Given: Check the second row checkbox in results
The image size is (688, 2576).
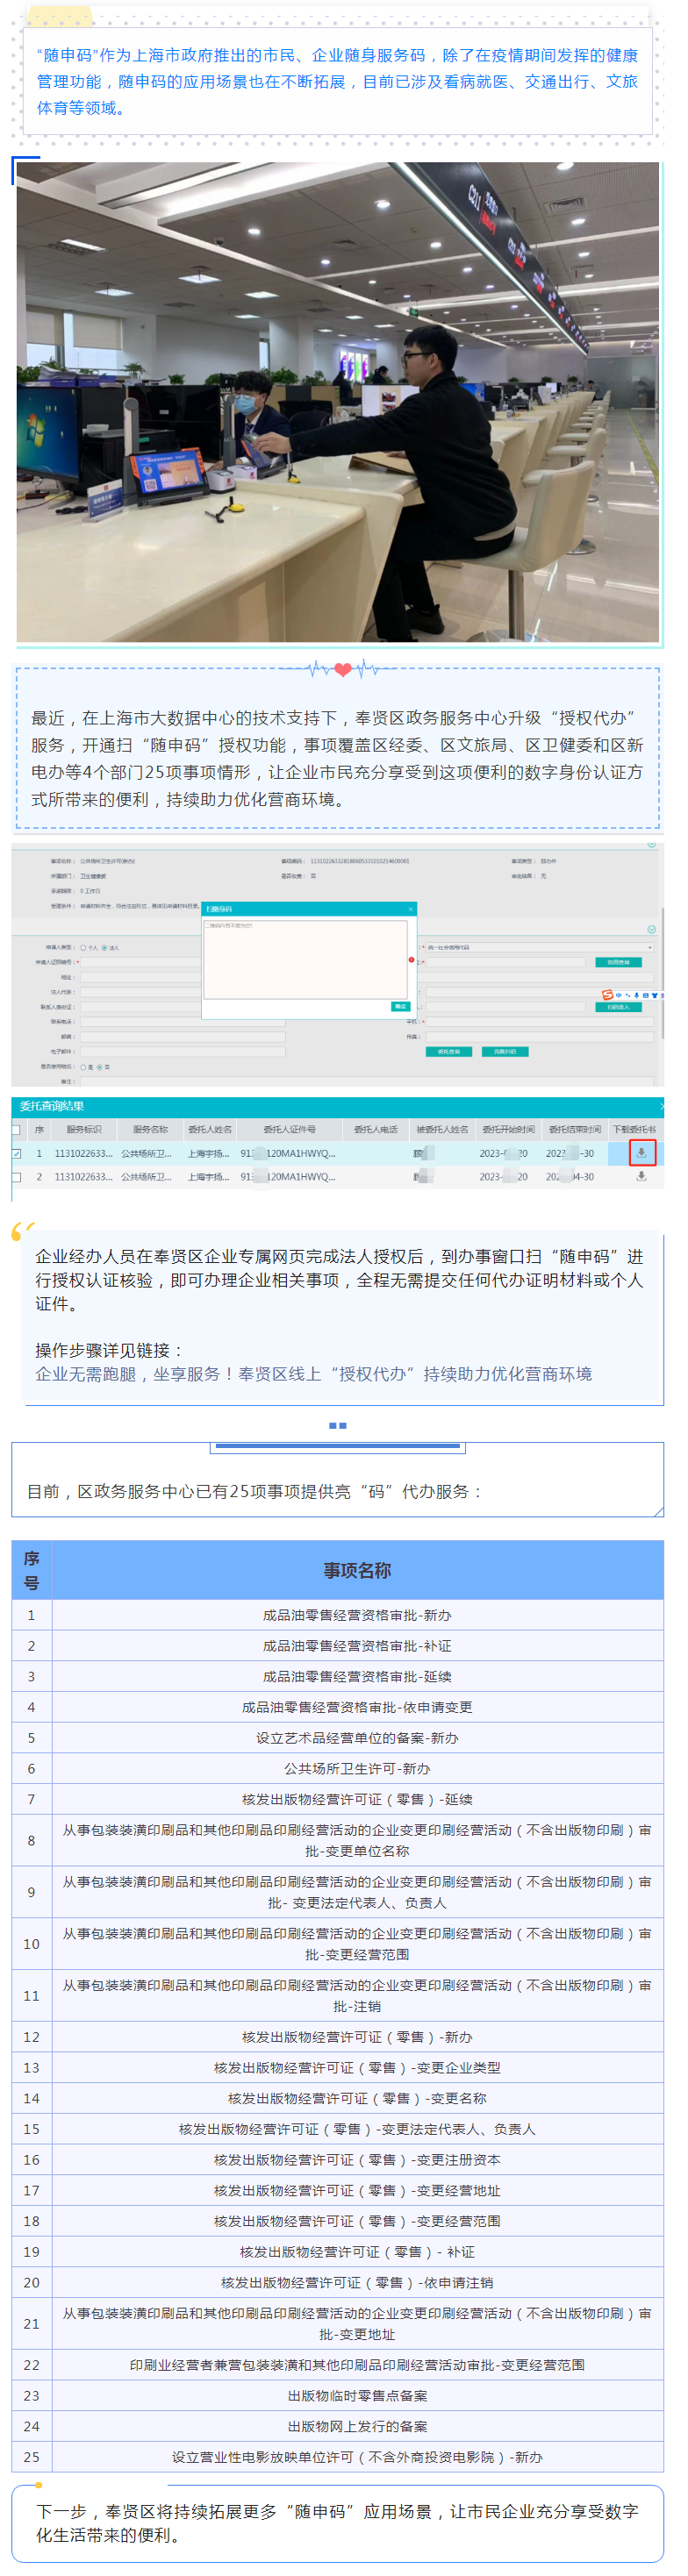Looking at the screenshot, I should pyautogui.click(x=17, y=1177).
